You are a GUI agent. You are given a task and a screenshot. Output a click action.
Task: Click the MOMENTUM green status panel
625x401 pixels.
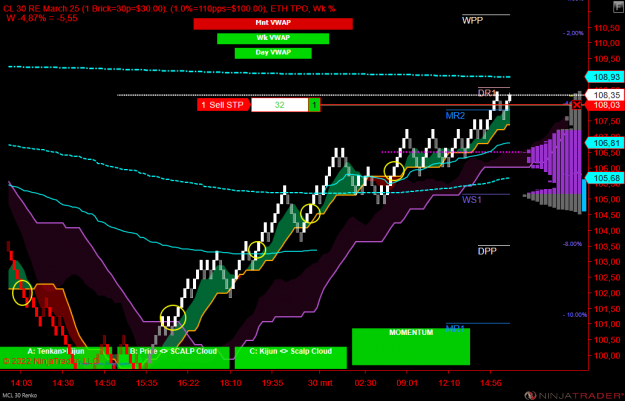pyautogui.click(x=411, y=346)
